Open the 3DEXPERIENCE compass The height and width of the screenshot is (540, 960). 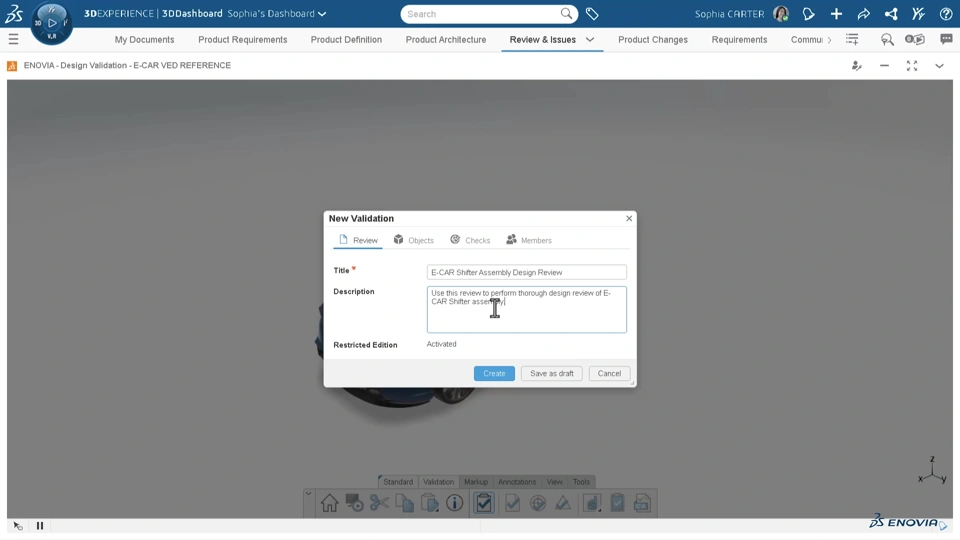coord(51,23)
